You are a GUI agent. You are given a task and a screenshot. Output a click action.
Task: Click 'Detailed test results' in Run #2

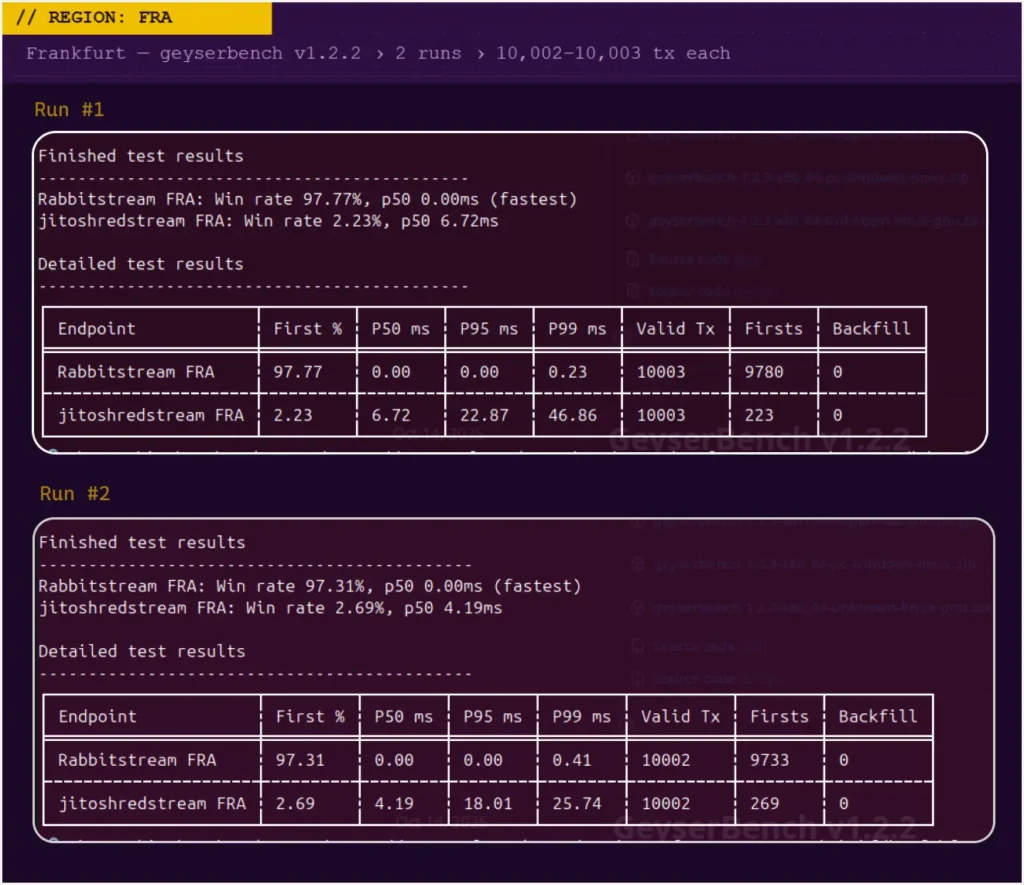142,651
